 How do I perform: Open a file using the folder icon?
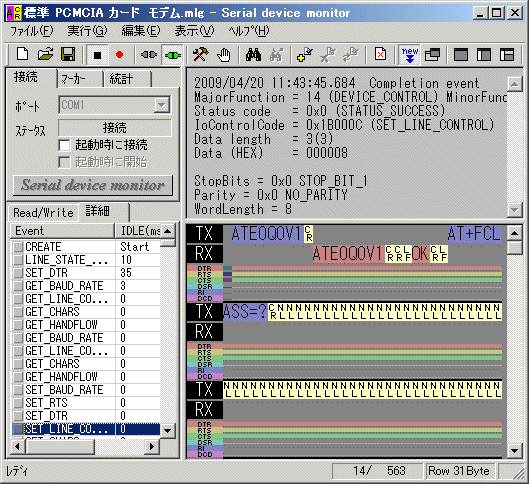[x=45, y=54]
